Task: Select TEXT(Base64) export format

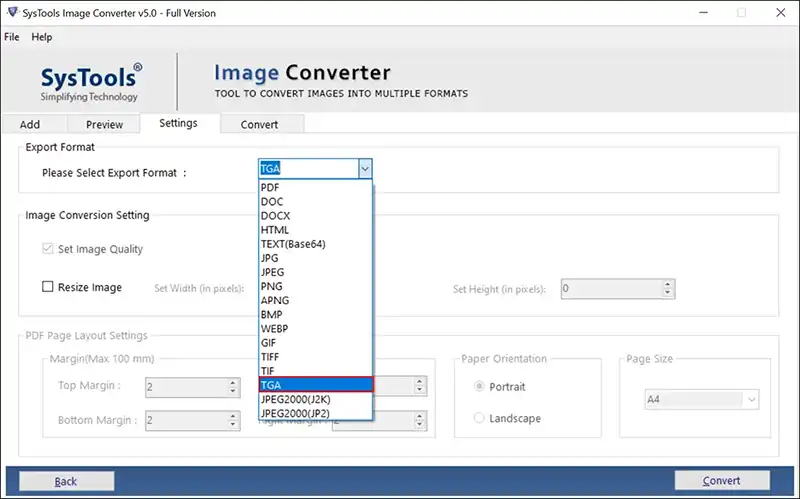Action: click(315, 244)
